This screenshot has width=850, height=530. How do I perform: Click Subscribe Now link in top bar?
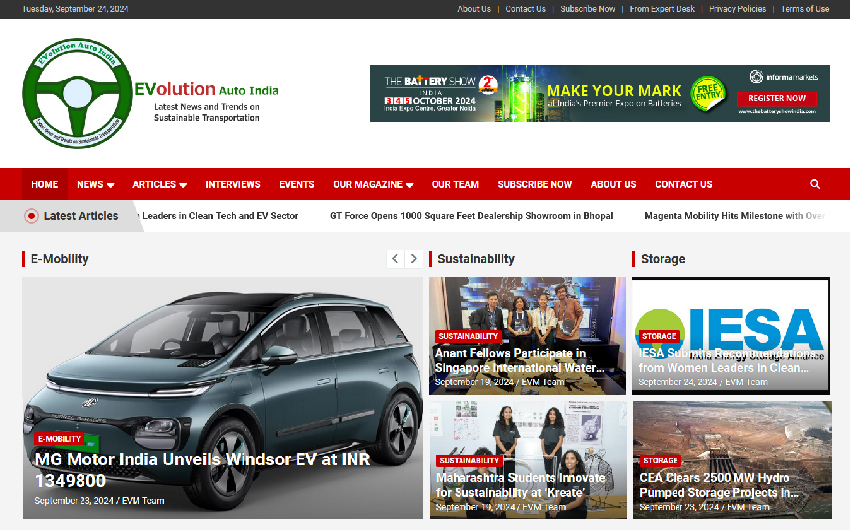coord(588,9)
